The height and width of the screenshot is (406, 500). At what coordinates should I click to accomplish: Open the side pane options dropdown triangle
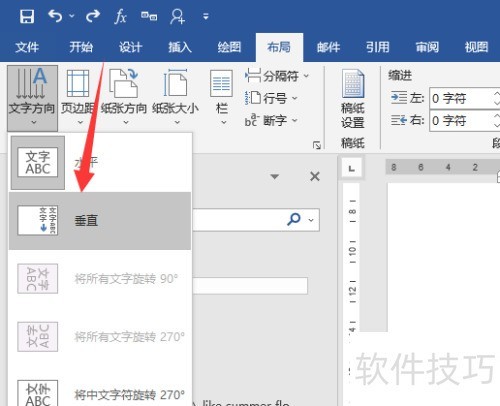click(274, 176)
